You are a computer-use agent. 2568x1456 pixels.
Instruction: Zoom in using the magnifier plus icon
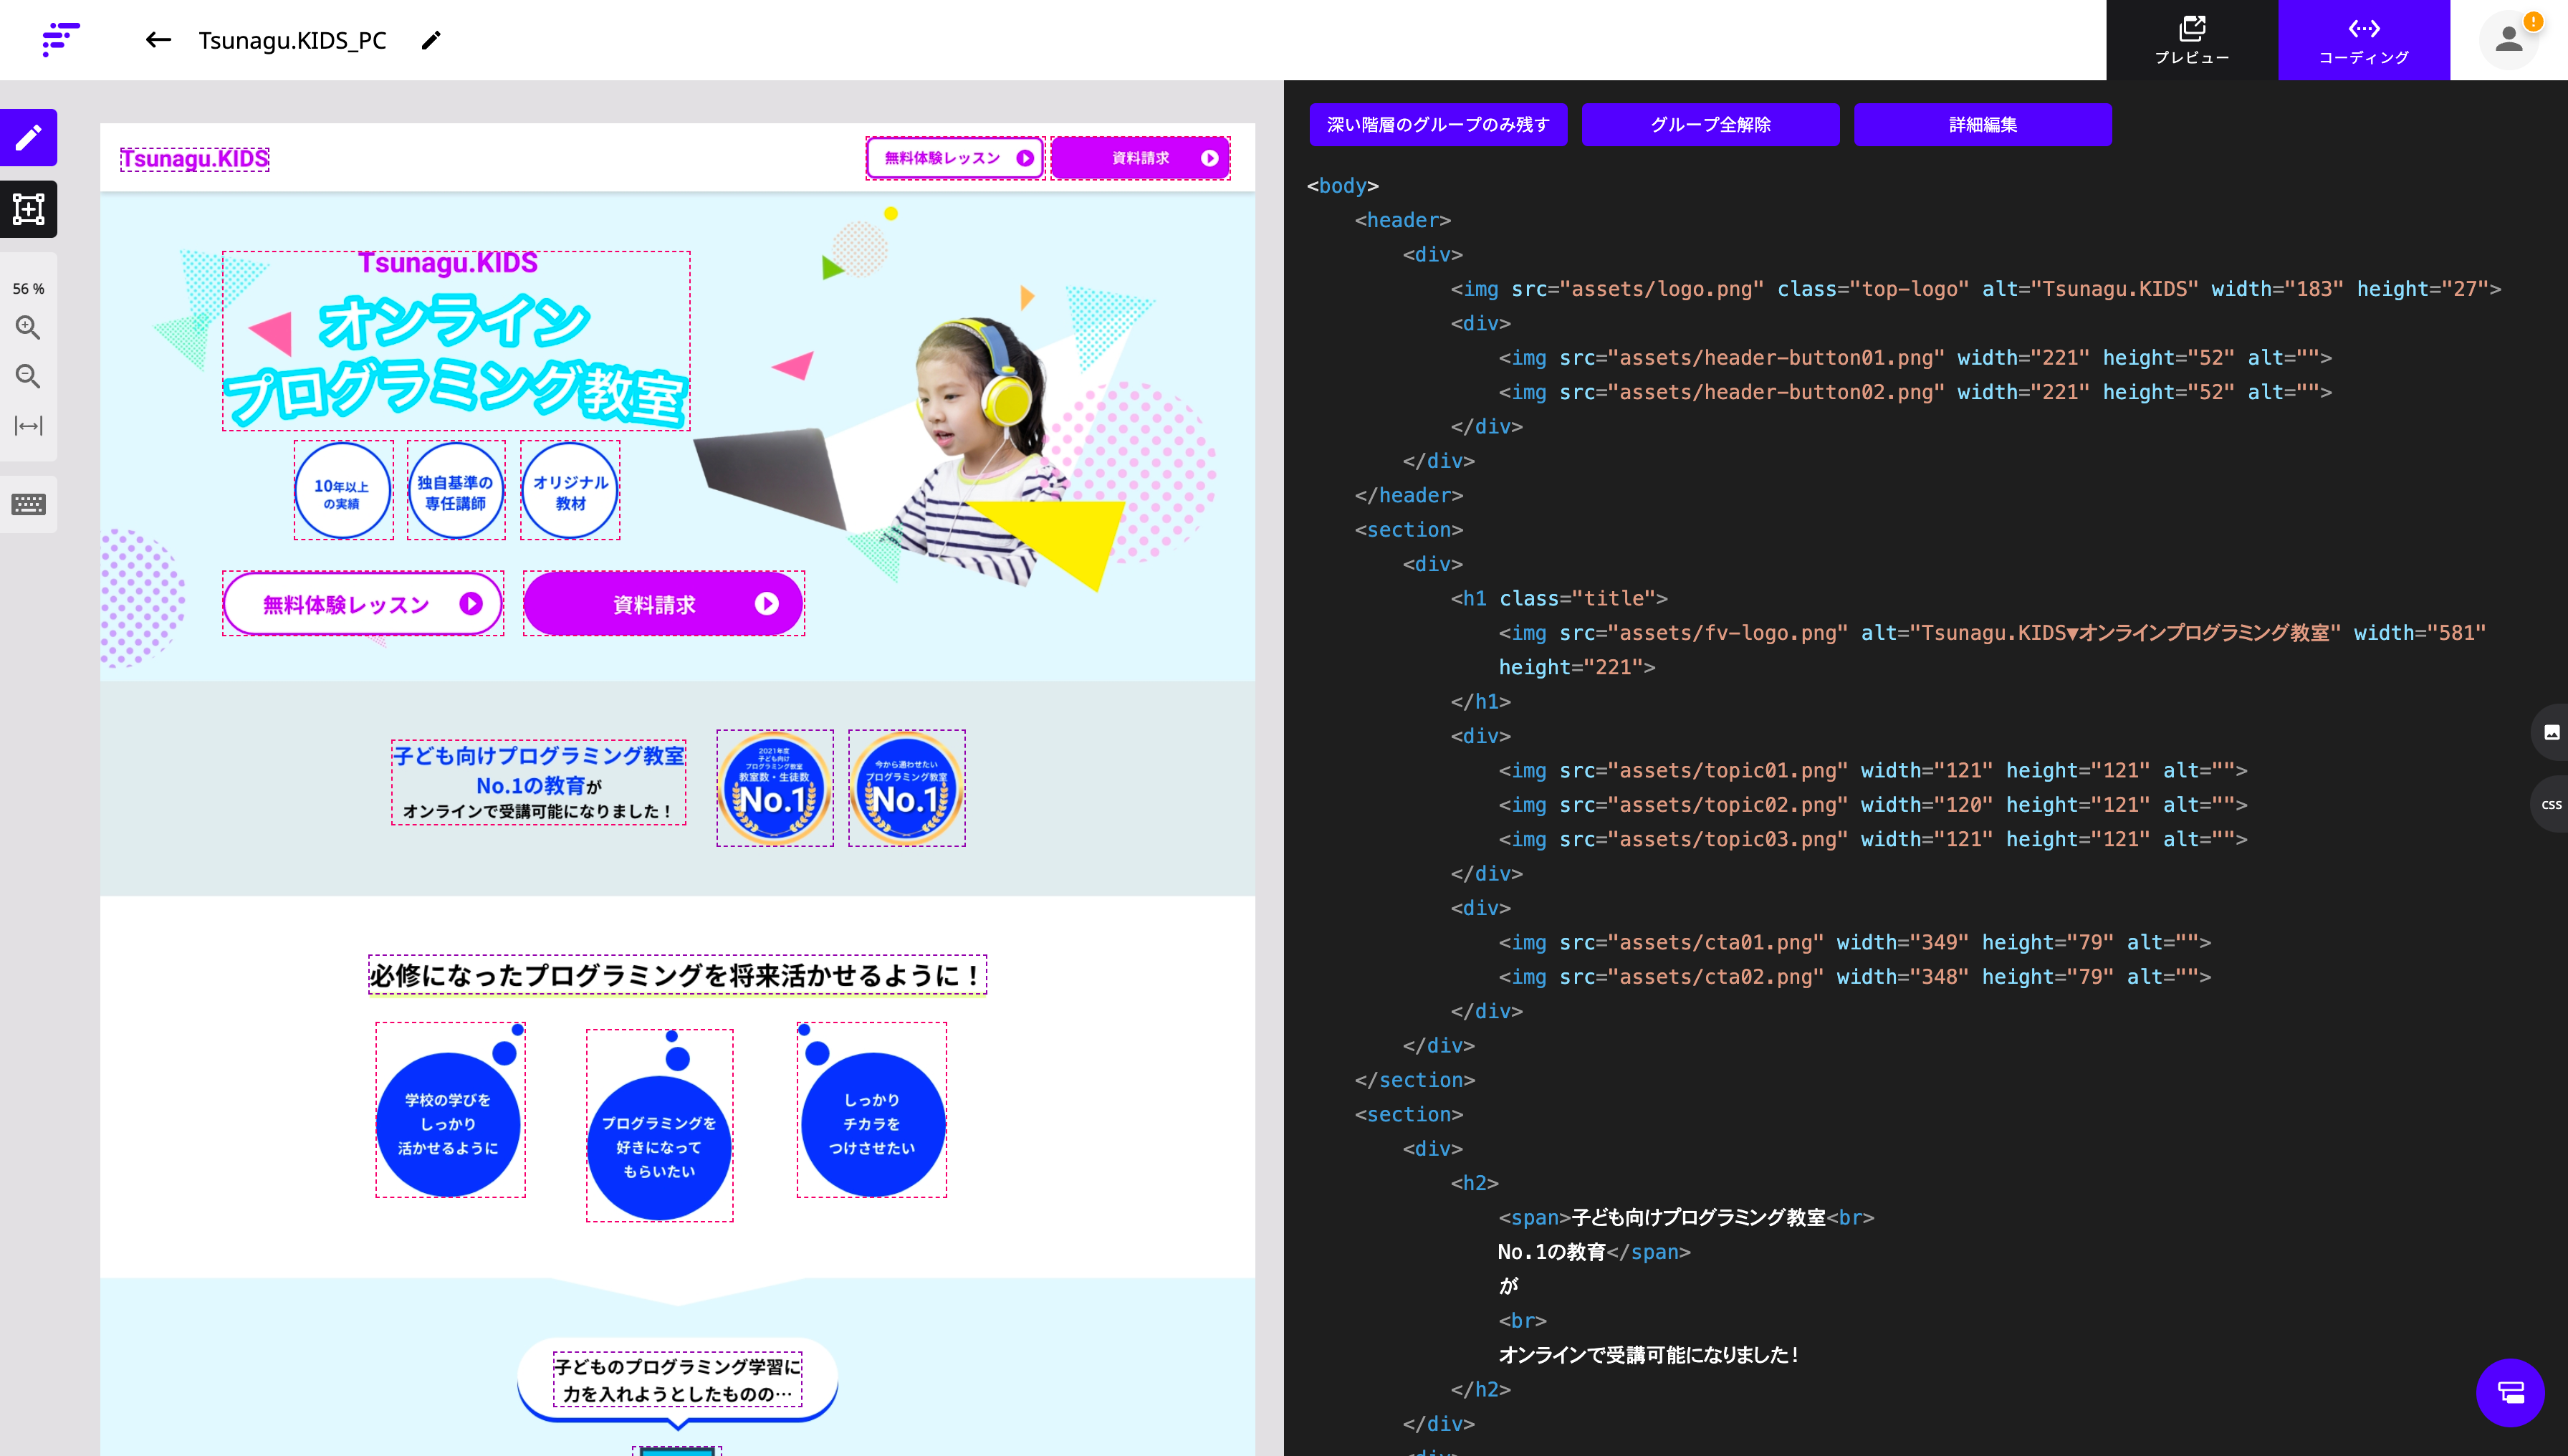click(28, 328)
